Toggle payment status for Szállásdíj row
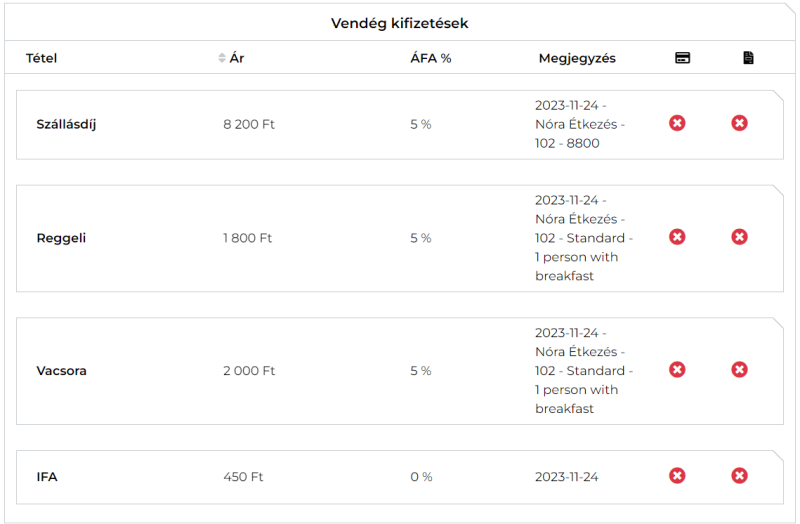The image size is (800, 524). coord(677,123)
